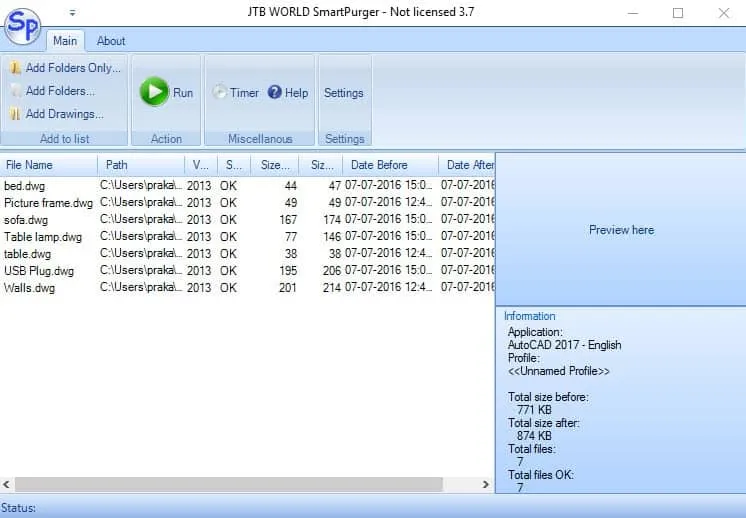This screenshot has width=746, height=518.
Task: Sort by the Path column header
Action: [x=141, y=165]
